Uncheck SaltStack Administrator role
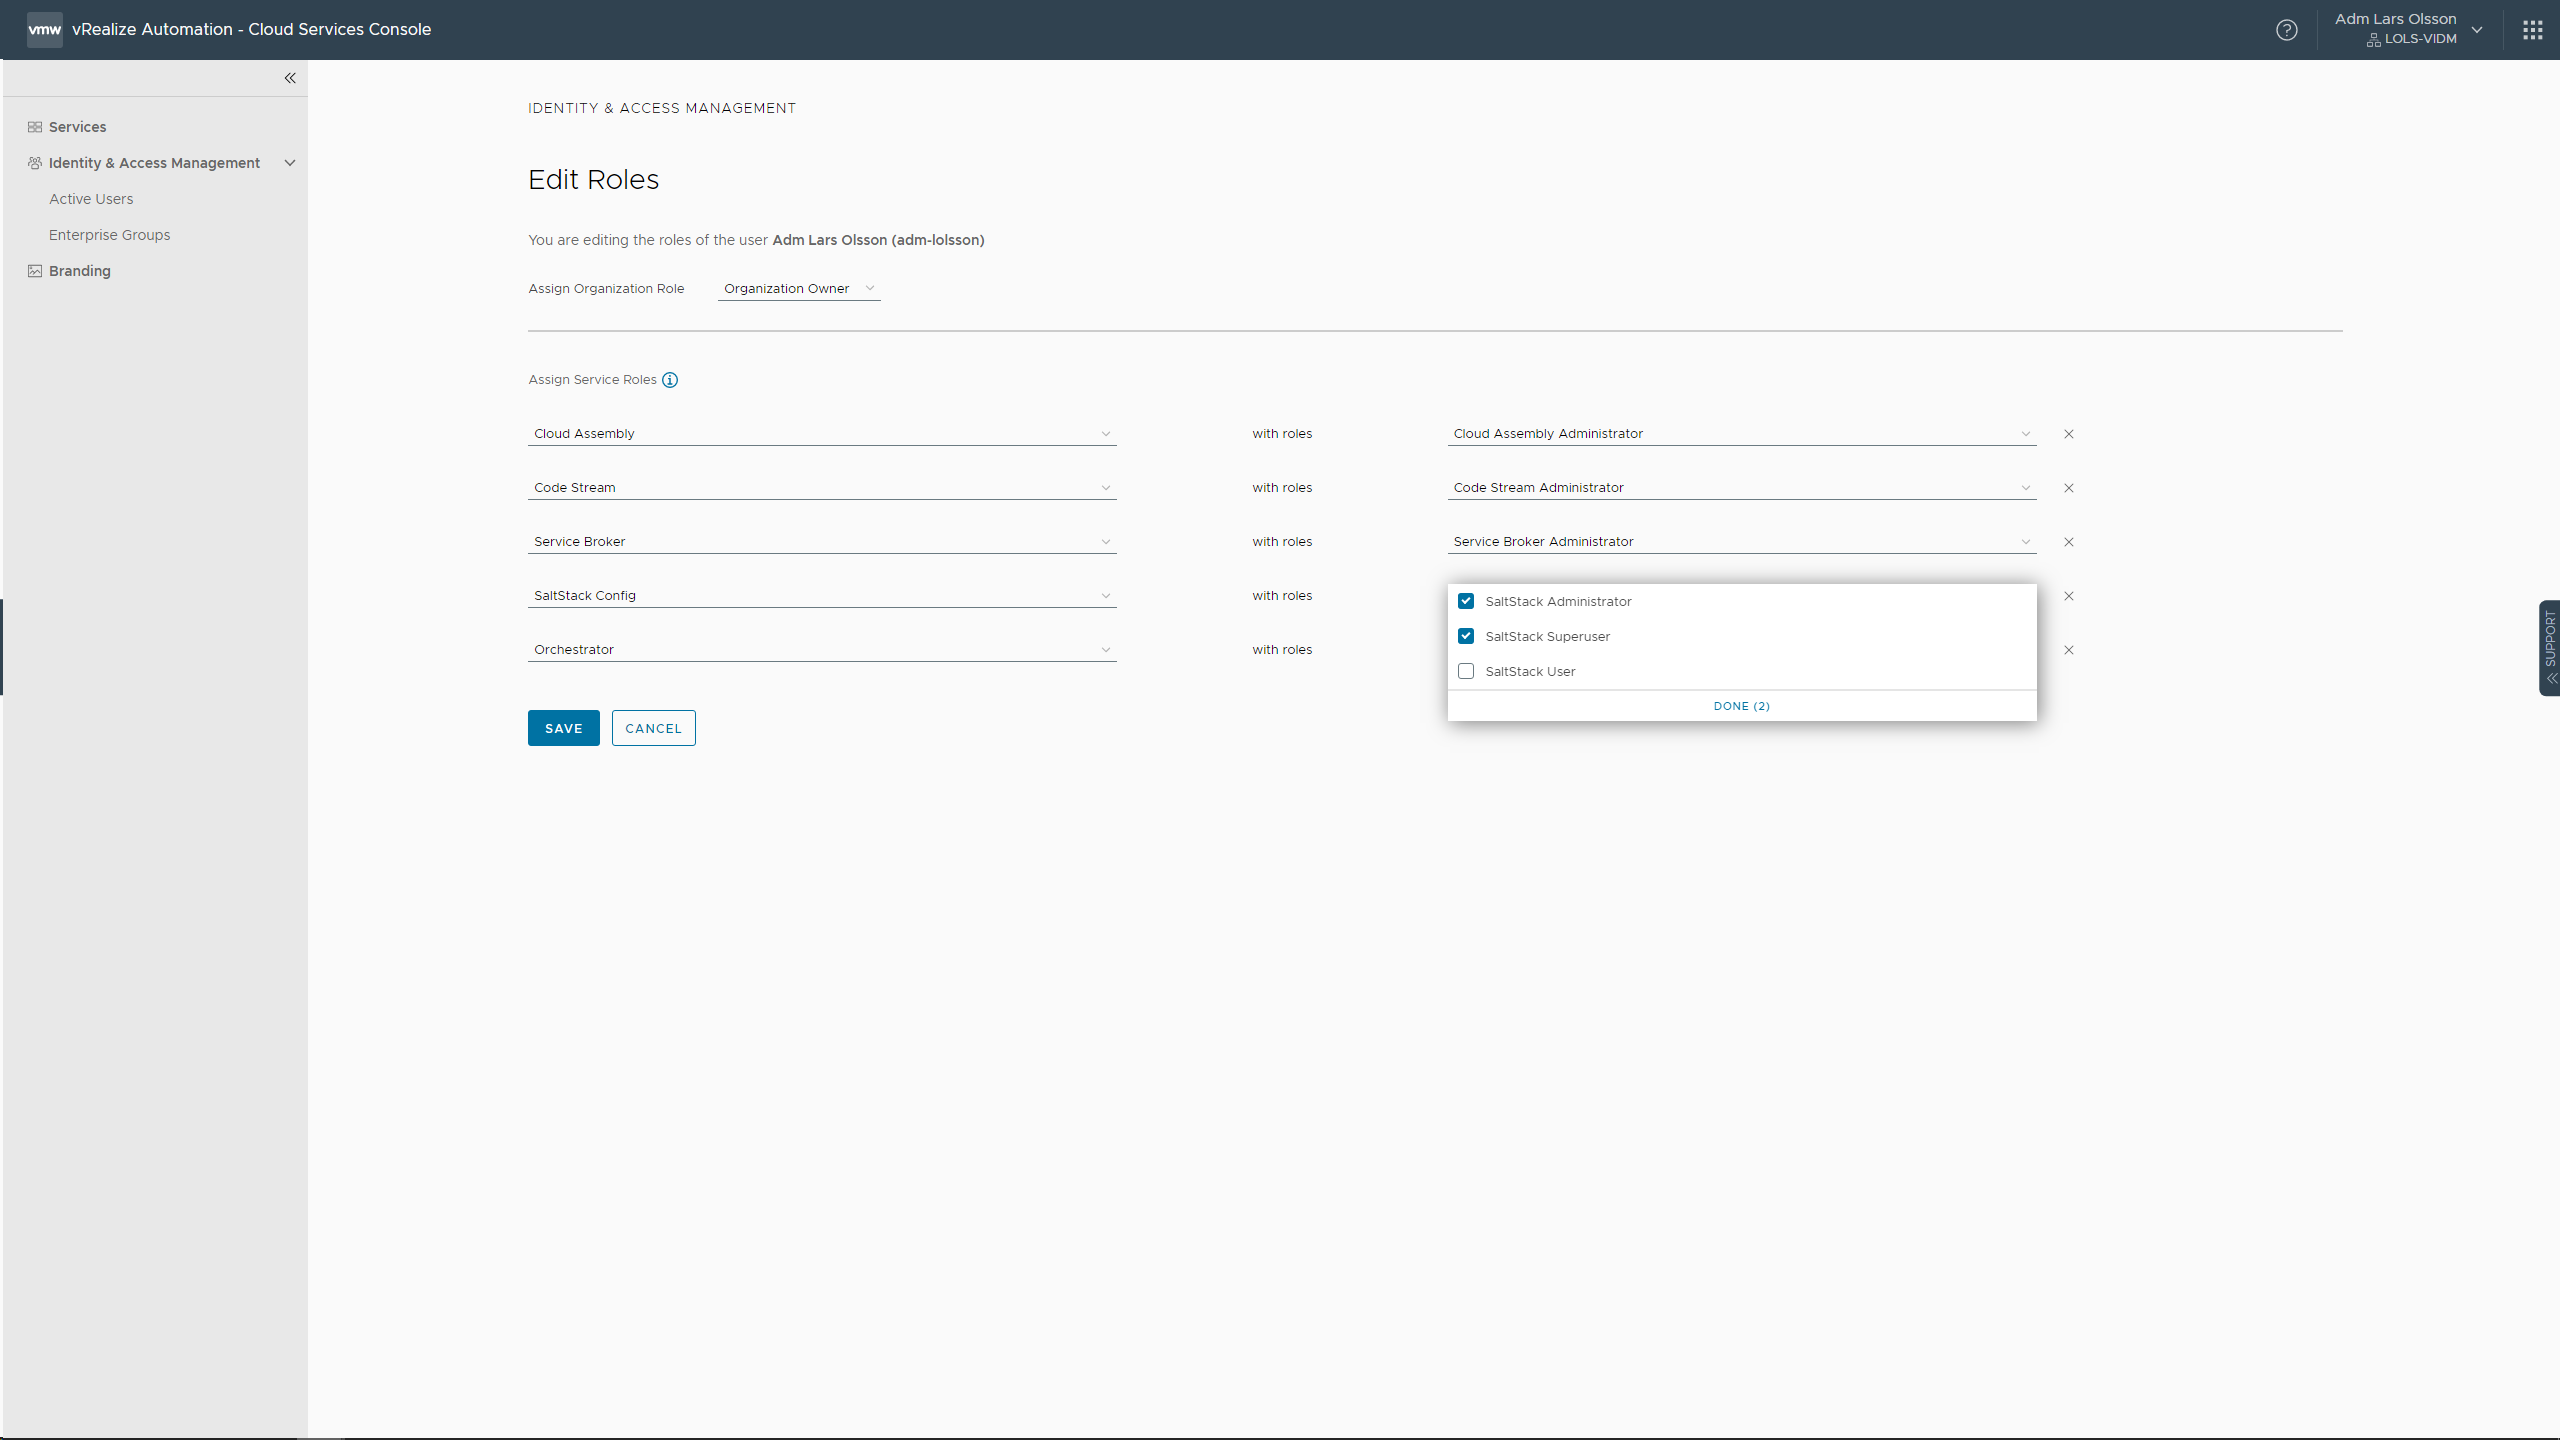This screenshot has width=2560, height=1440. (1466, 601)
